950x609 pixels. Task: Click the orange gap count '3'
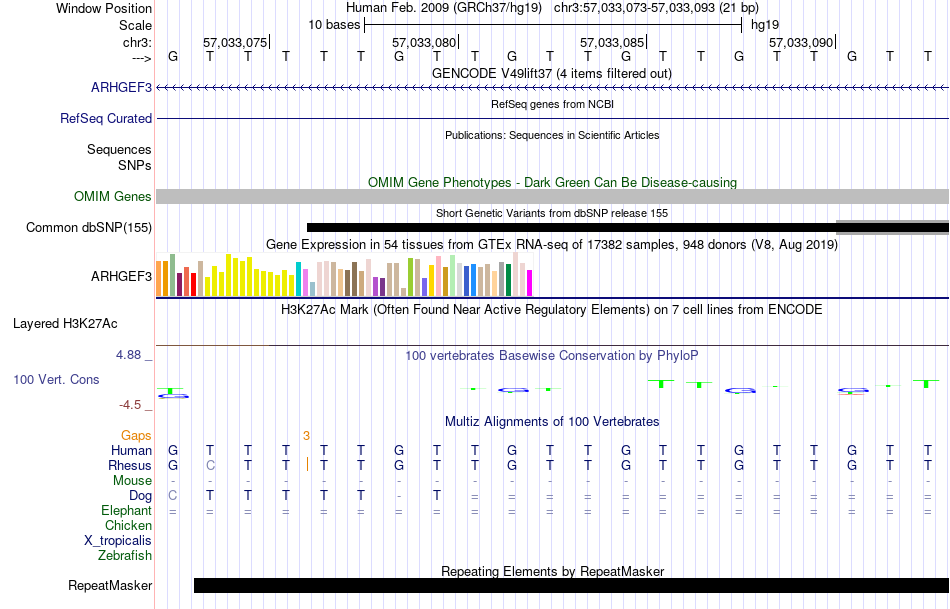point(307,436)
